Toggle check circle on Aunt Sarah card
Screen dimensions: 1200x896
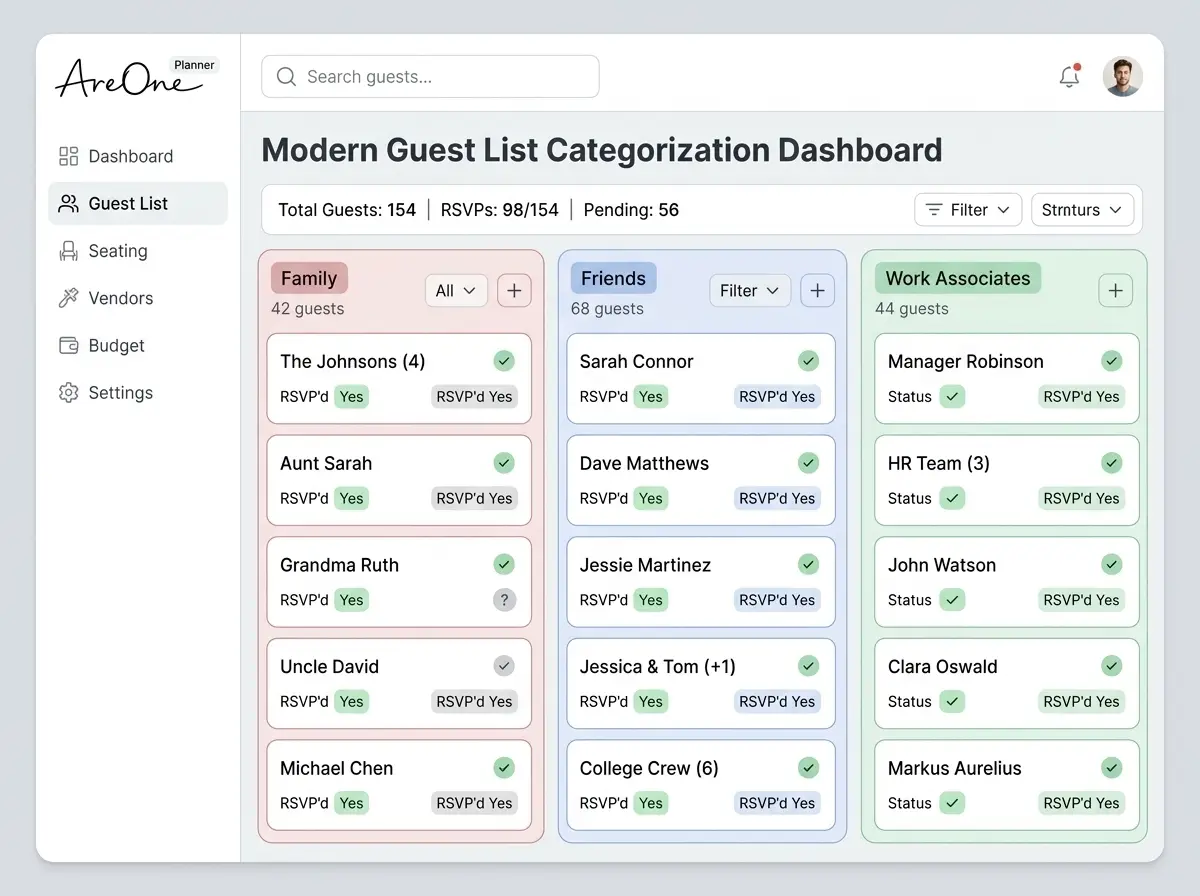click(x=504, y=463)
